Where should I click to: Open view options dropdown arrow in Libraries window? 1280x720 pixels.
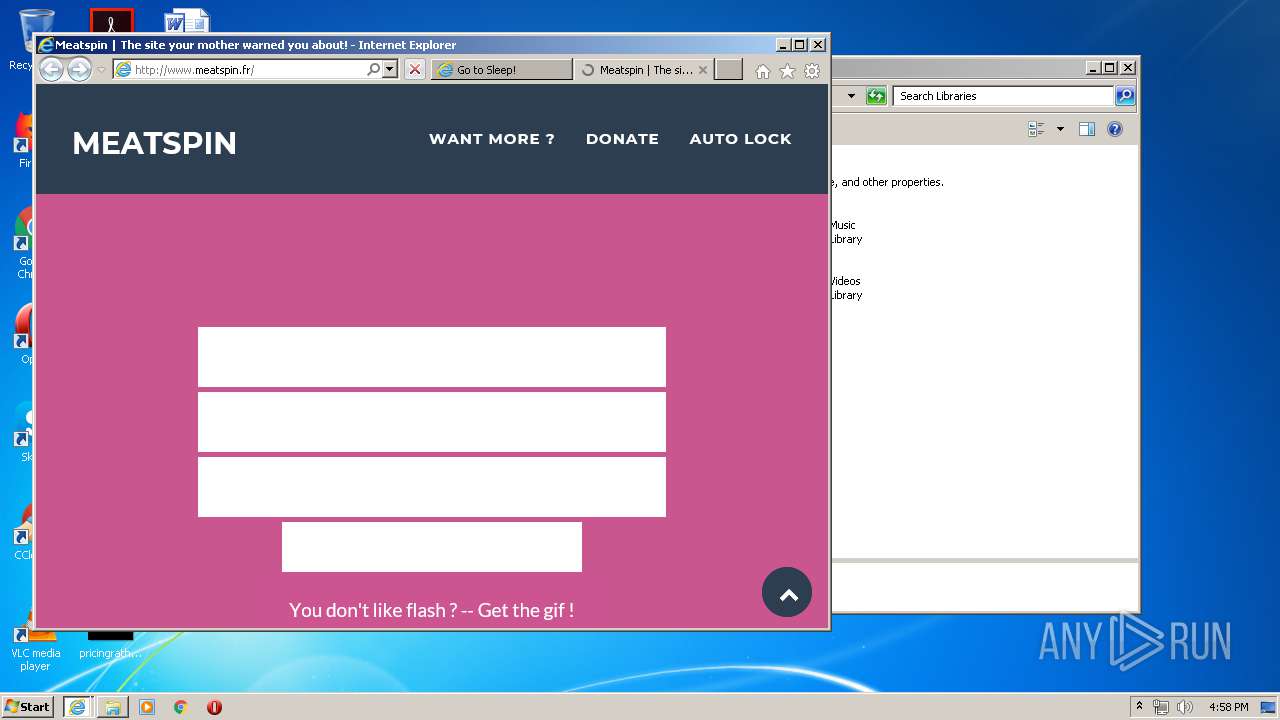(1060, 129)
